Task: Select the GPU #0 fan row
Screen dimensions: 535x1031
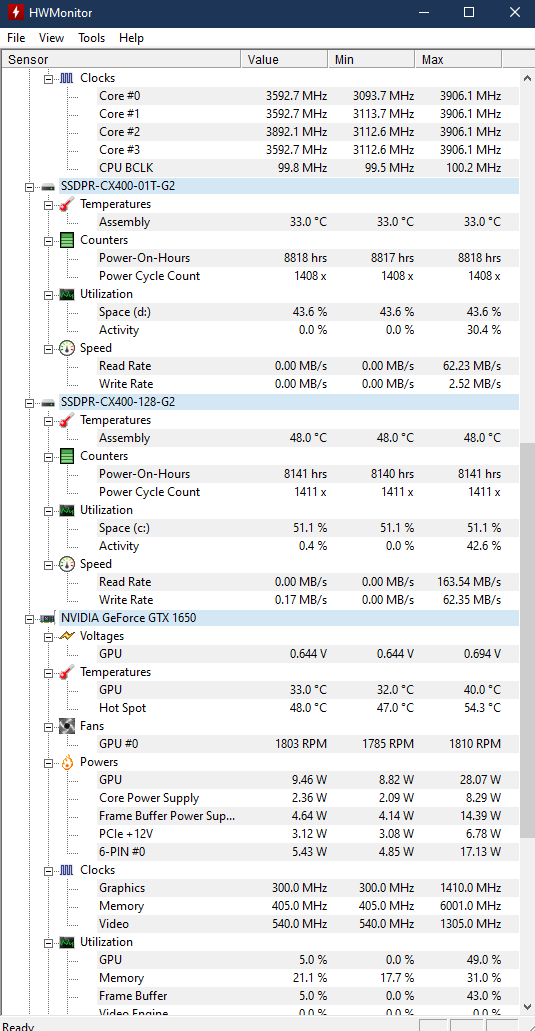Action: tap(308, 744)
